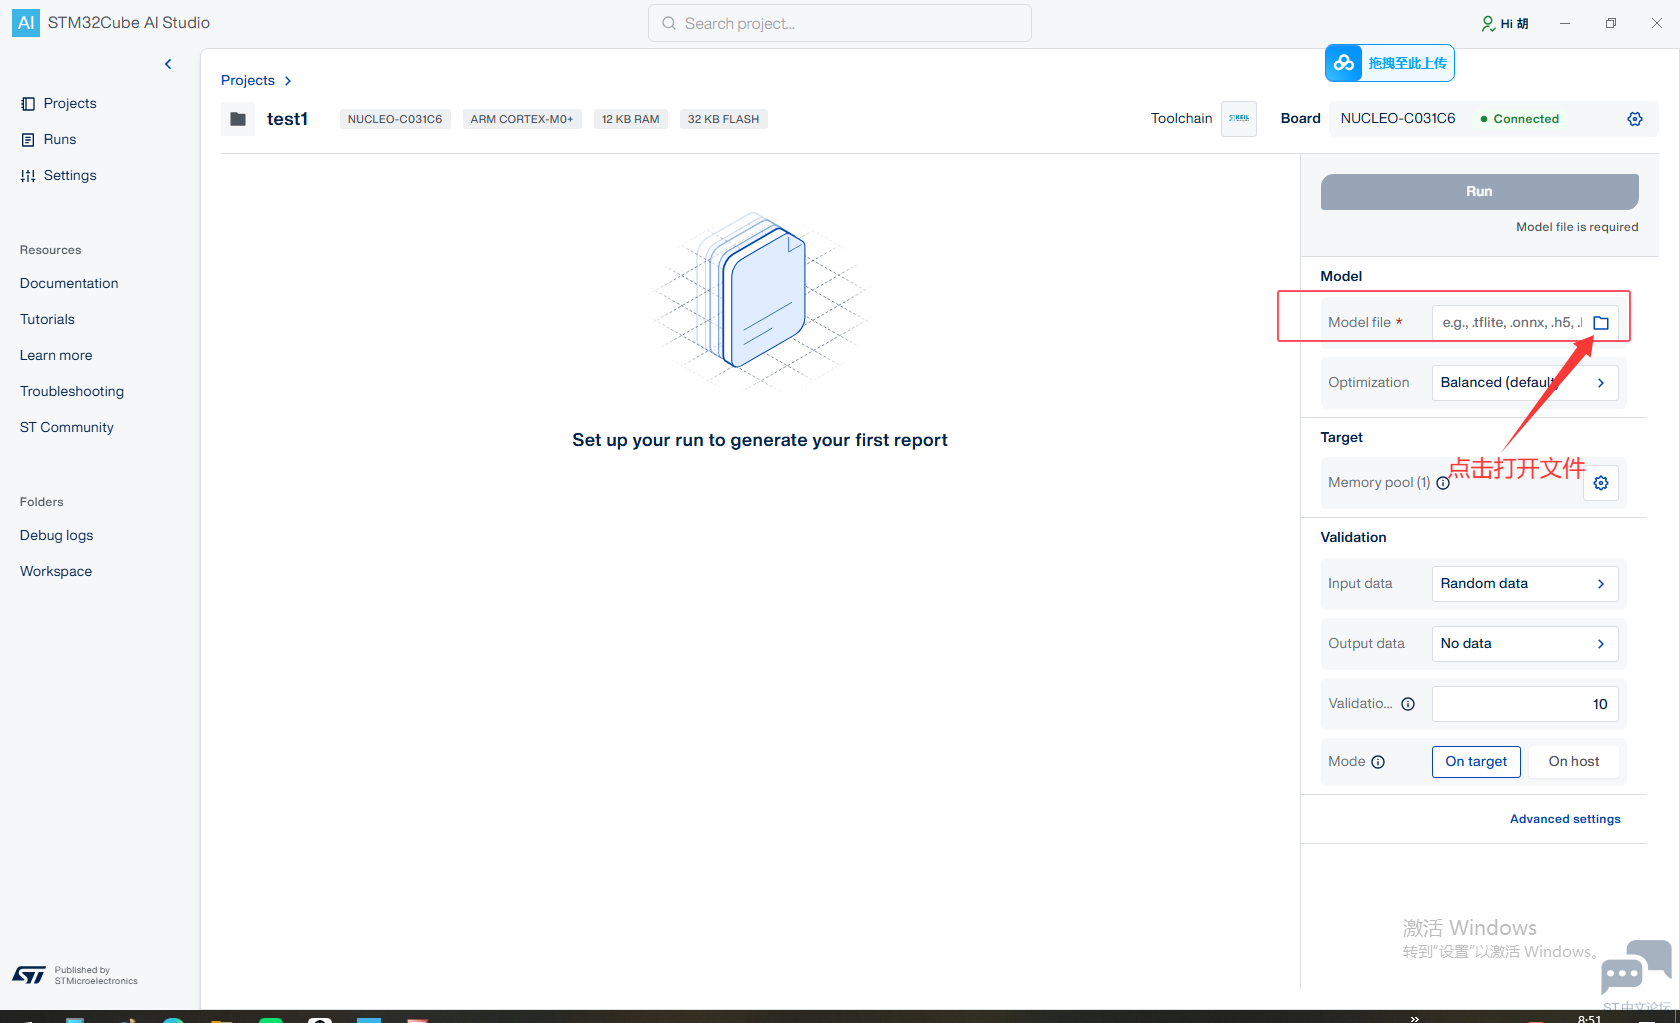Click the Hi 胡 user greeting

coord(1514,24)
